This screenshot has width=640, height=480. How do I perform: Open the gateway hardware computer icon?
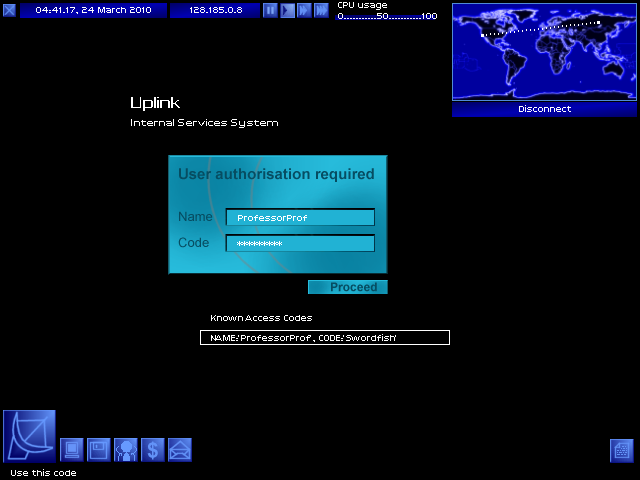(72, 450)
